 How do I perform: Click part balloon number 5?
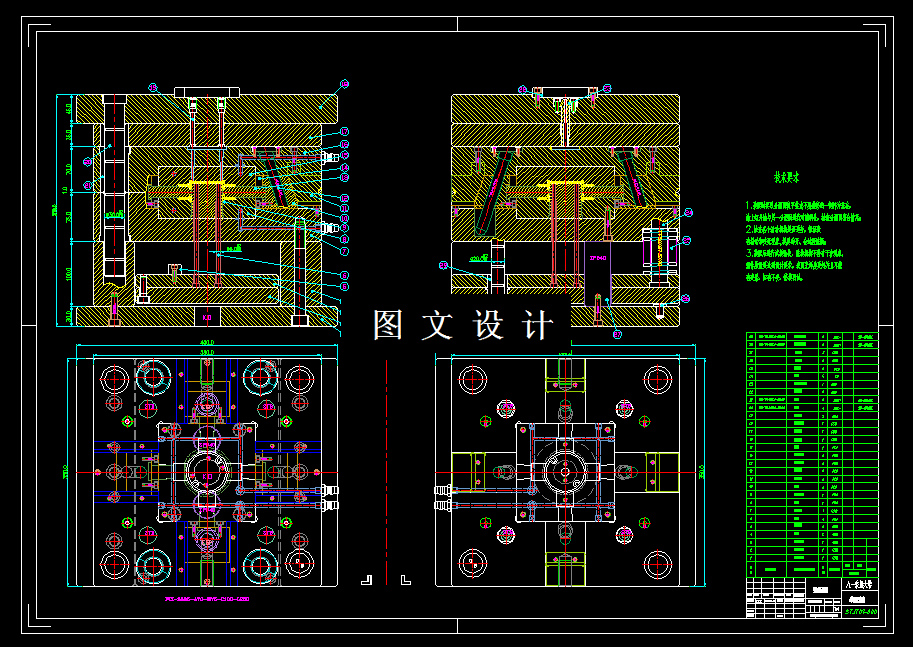(x=345, y=287)
